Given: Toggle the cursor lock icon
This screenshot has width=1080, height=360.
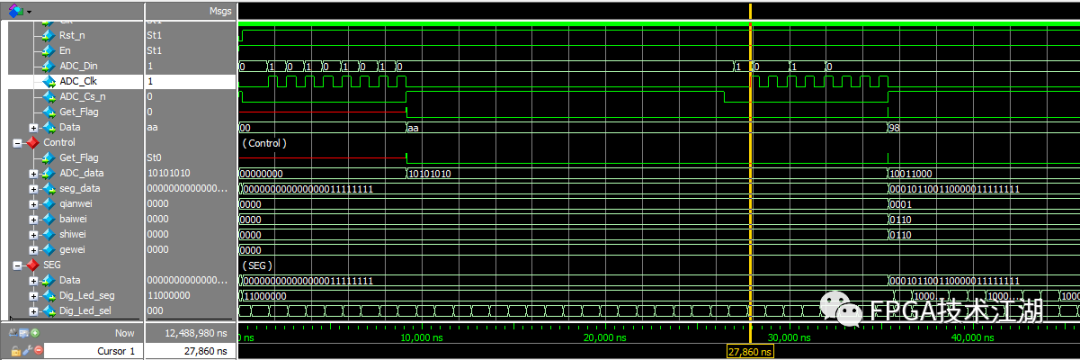Looking at the screenshot, I should coord(15,350).
